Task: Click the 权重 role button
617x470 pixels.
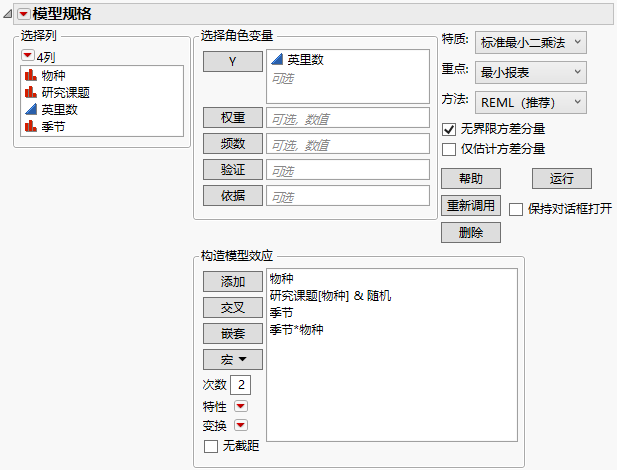Action: (233, 118)
